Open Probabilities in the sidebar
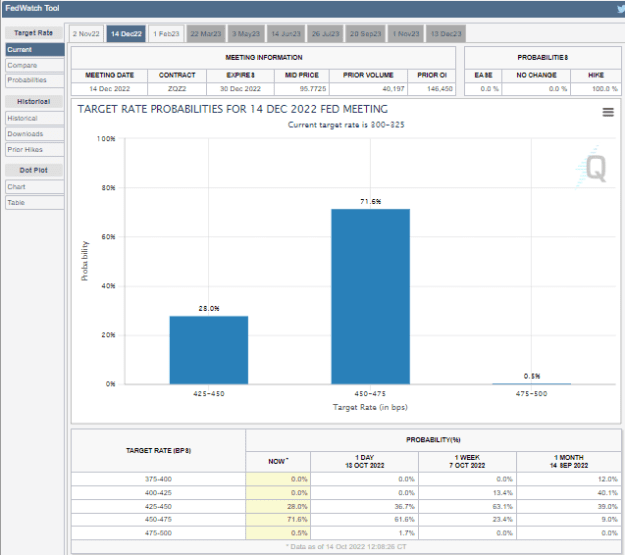 click(35, 80)
